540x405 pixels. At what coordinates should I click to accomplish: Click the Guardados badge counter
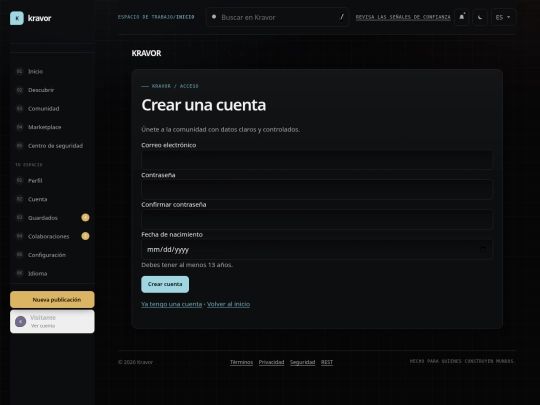(85, 218)
